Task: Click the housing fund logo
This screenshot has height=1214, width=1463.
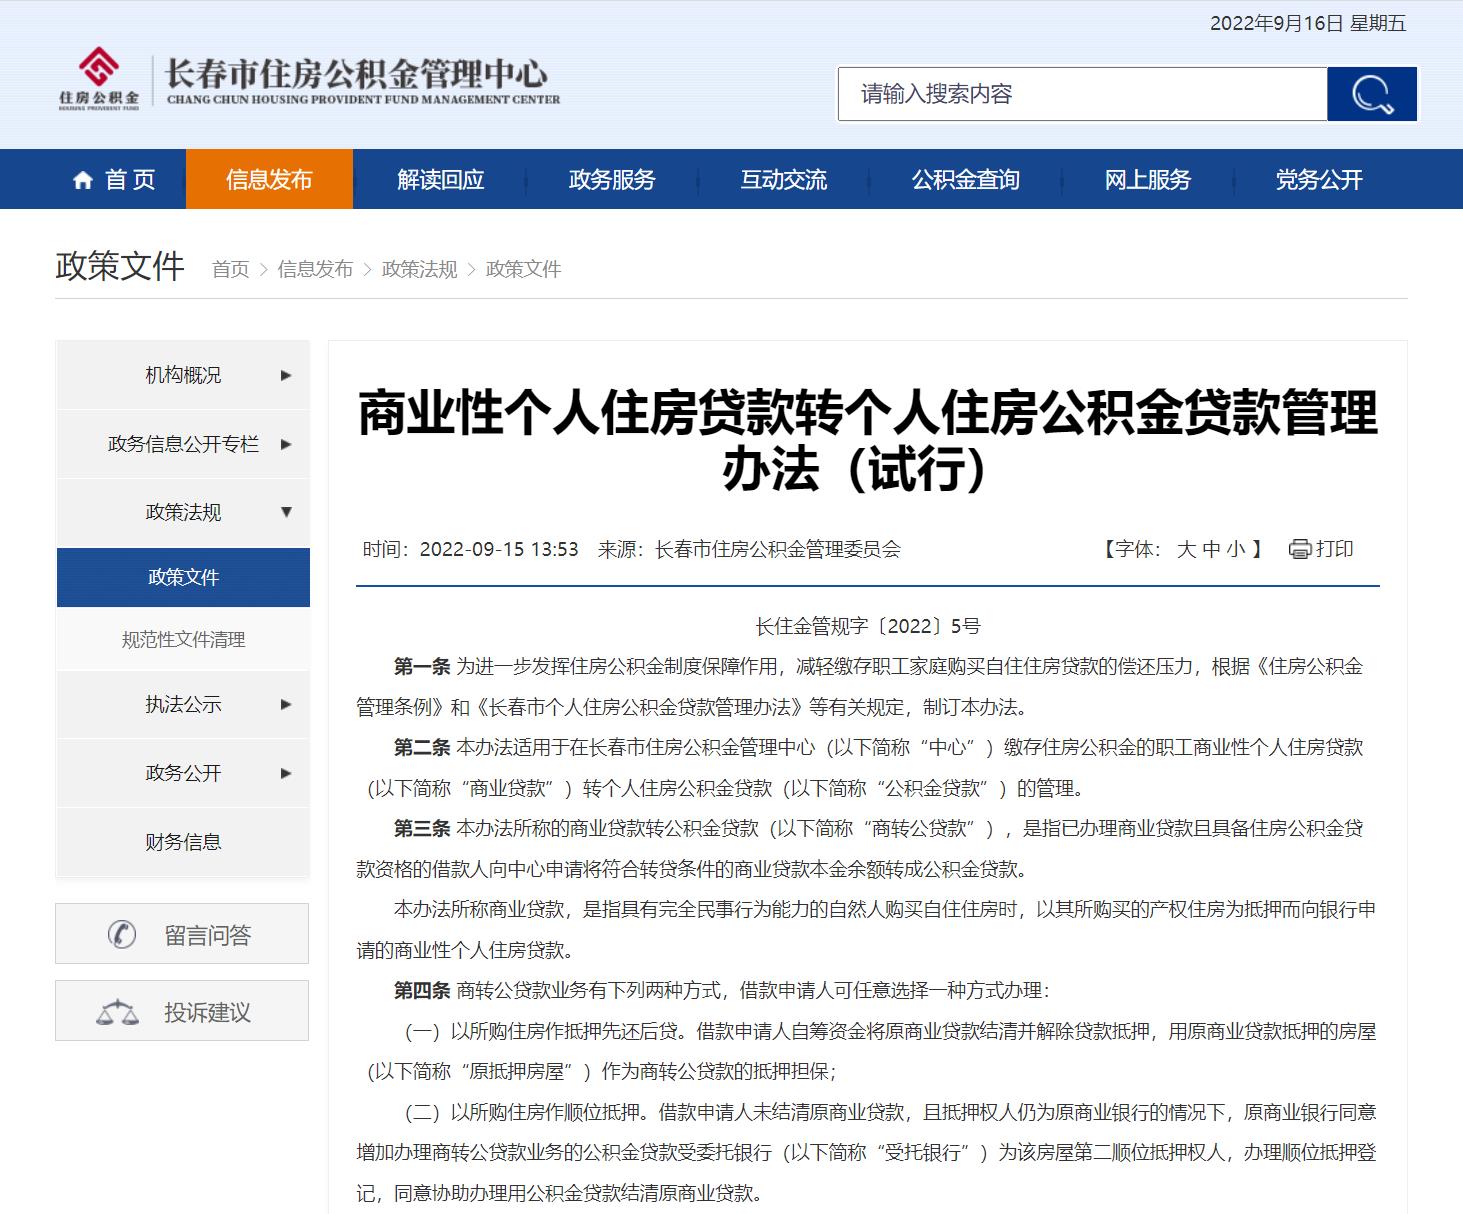Action: coord(99,76)
